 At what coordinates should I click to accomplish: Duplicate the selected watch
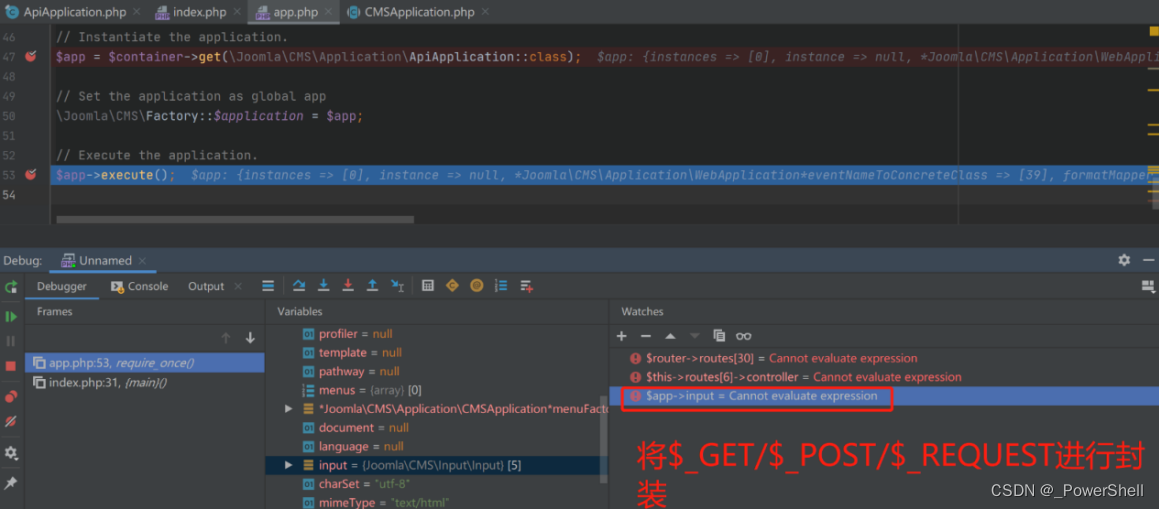click(x=719, y=336)
